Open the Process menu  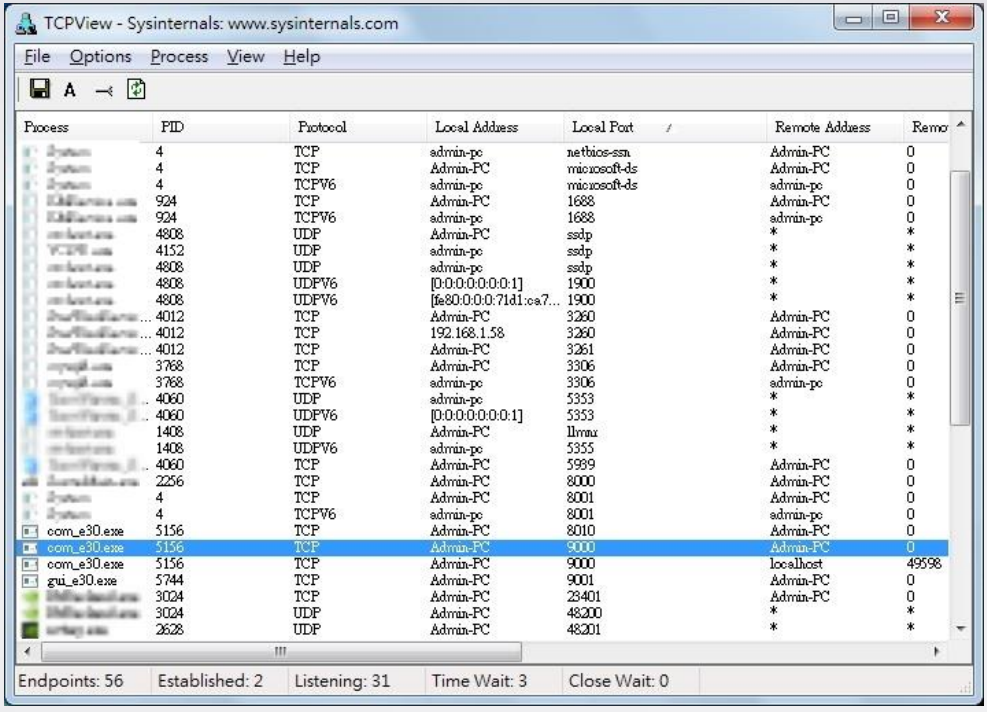179,57
